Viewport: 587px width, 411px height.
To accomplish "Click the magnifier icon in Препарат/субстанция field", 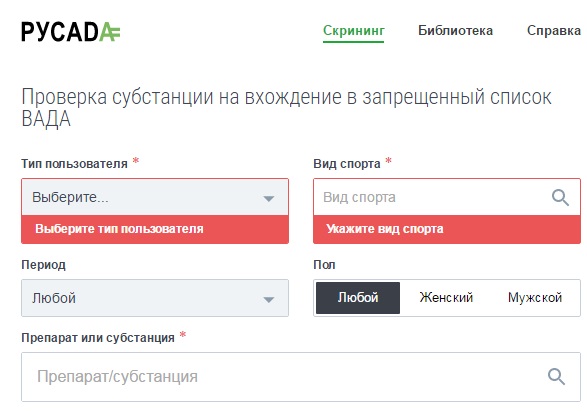I will [x=556, y=377].
